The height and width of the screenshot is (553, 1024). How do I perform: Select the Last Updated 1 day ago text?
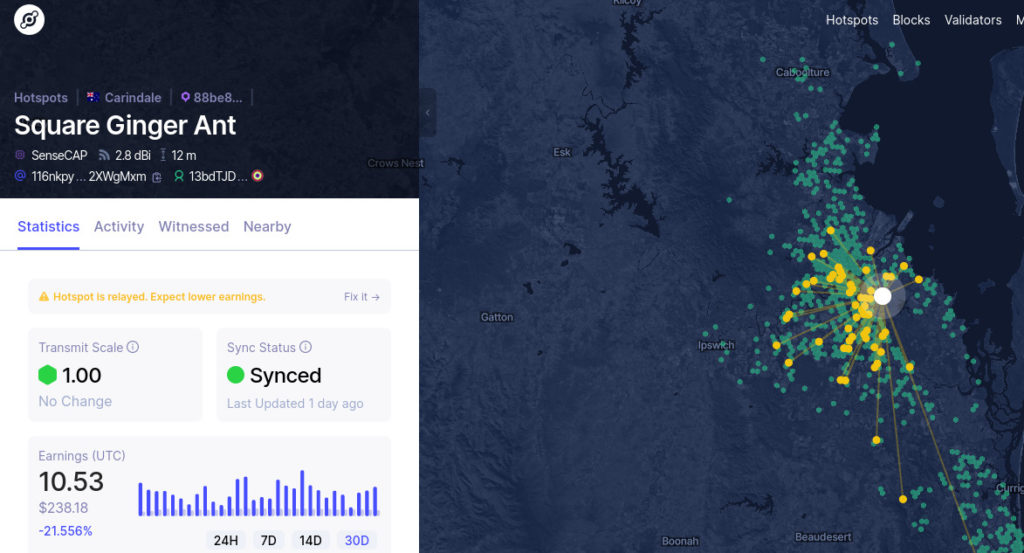point(295,403)
